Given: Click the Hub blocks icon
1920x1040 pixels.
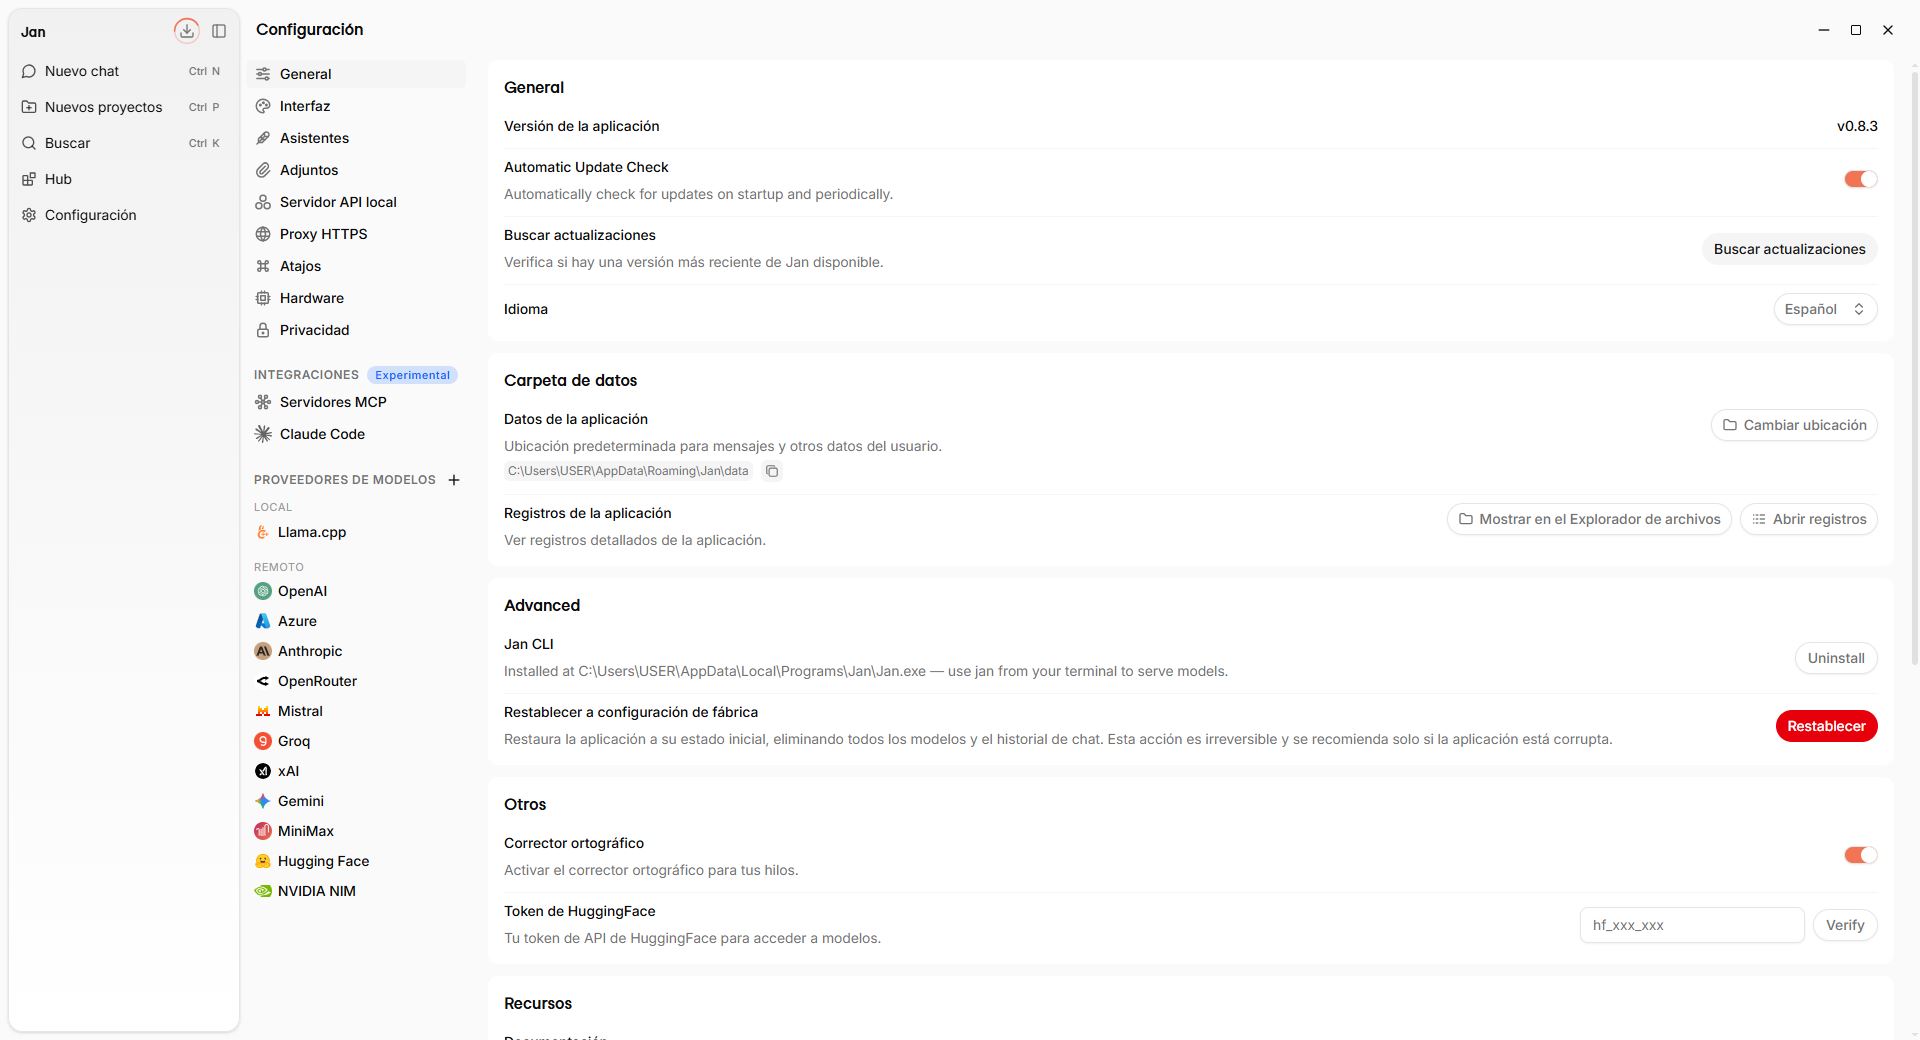Looking at the screenshot, I should point(29,179).
